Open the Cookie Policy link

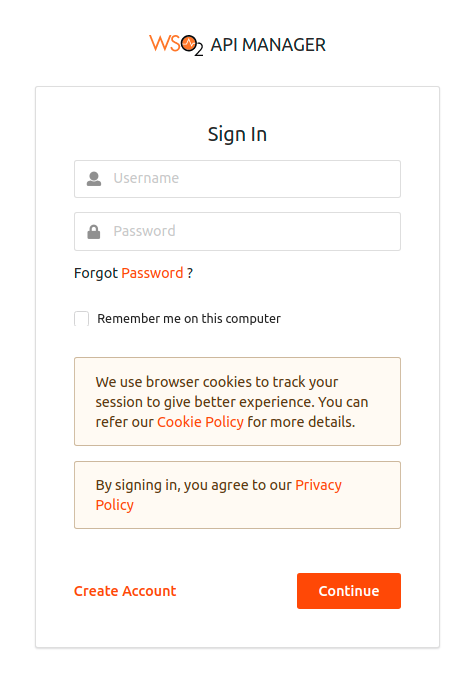coord(200,422)
